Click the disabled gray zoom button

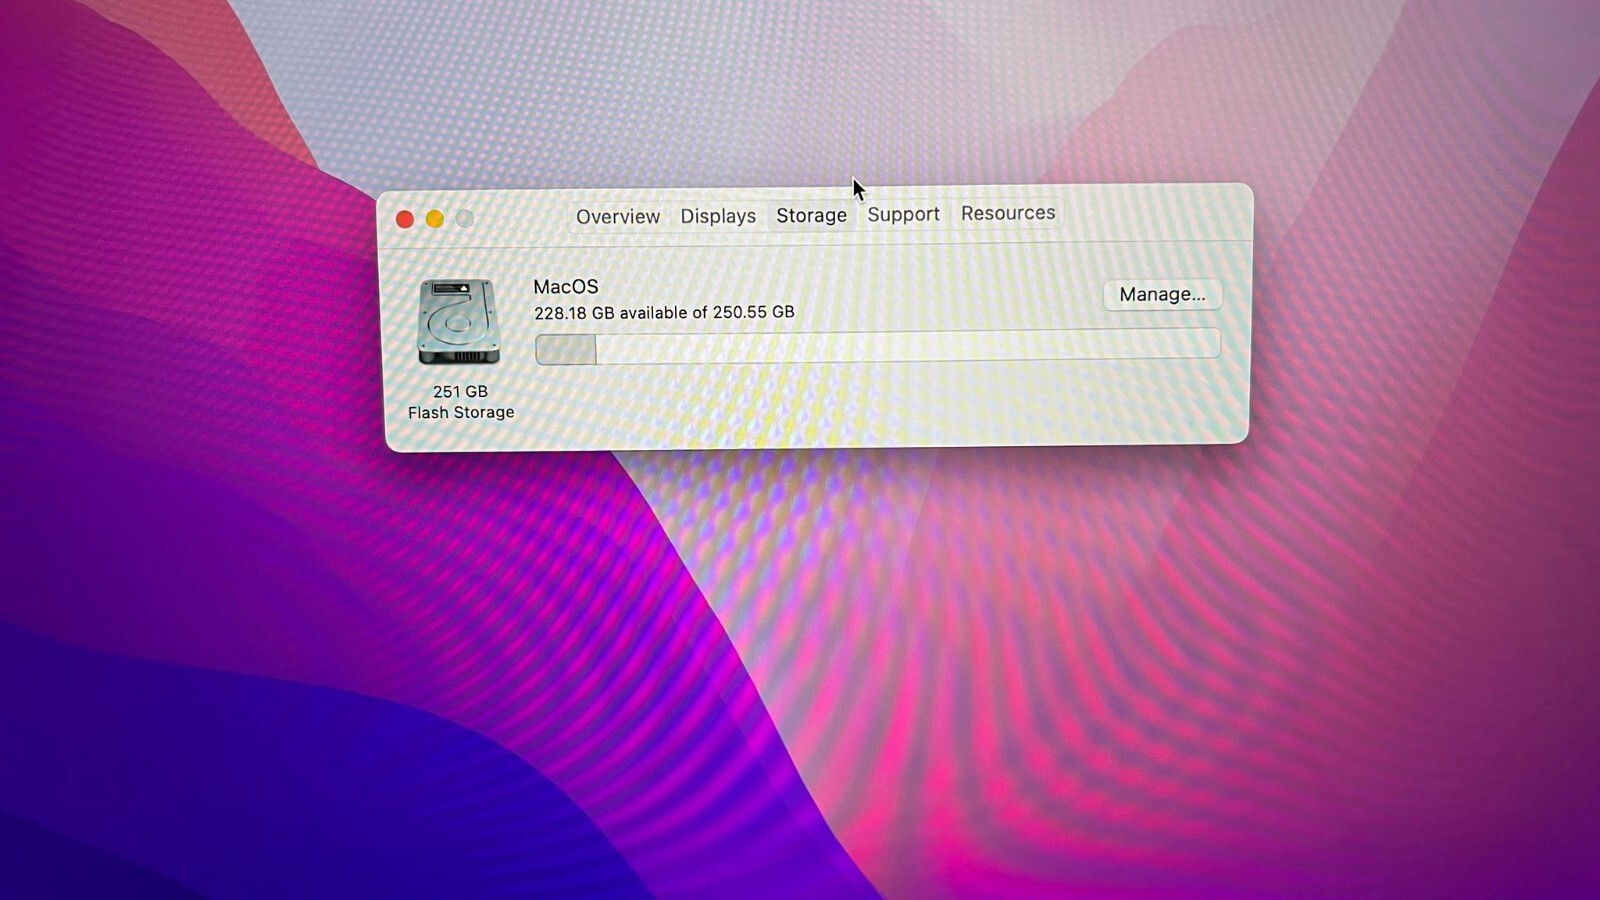(465, 218)
